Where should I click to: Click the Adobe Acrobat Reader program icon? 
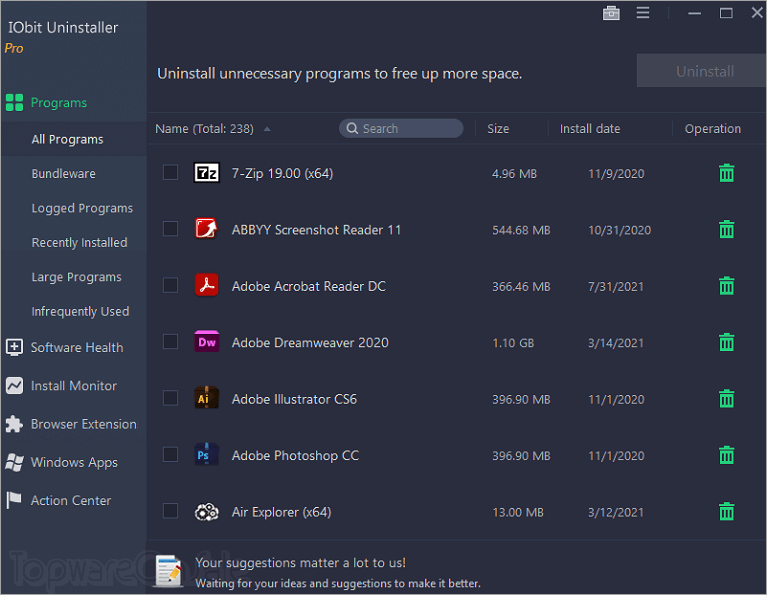[206, 285]
